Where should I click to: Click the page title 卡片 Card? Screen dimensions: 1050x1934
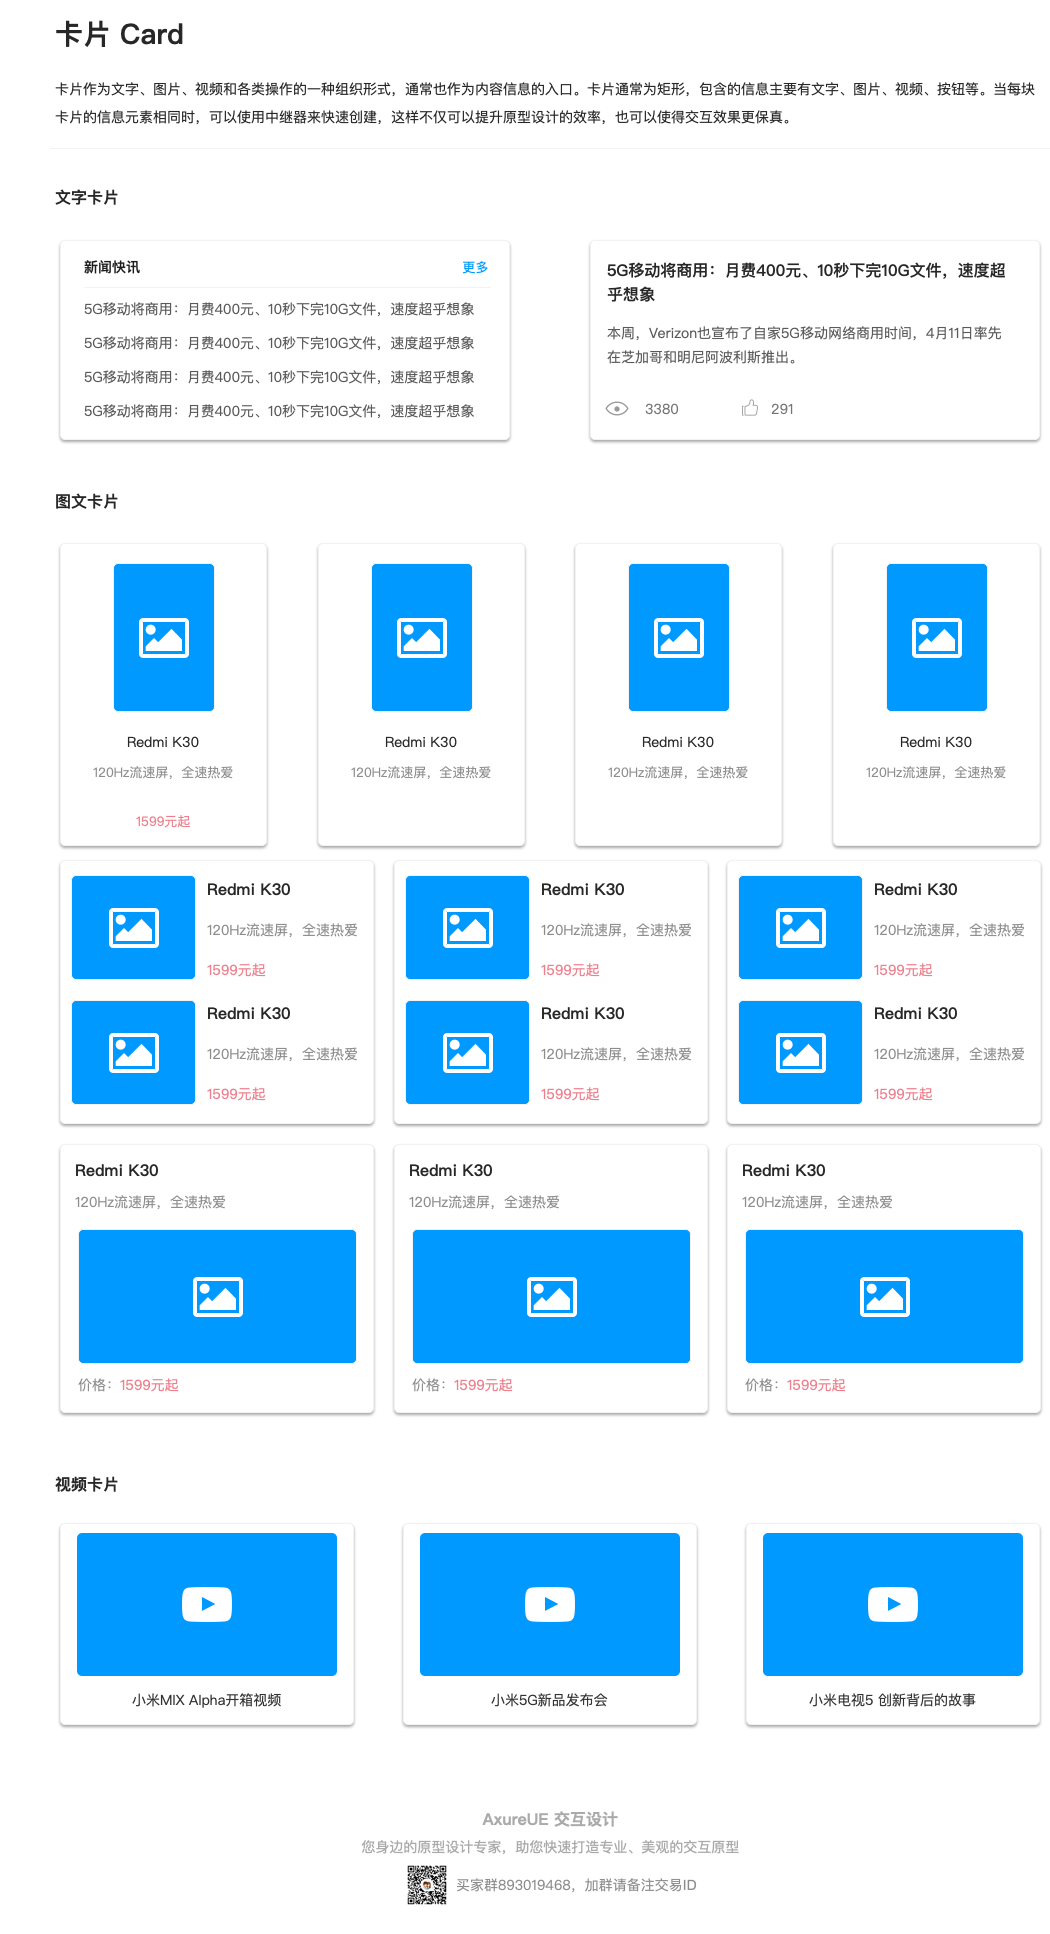click(119, 35)
